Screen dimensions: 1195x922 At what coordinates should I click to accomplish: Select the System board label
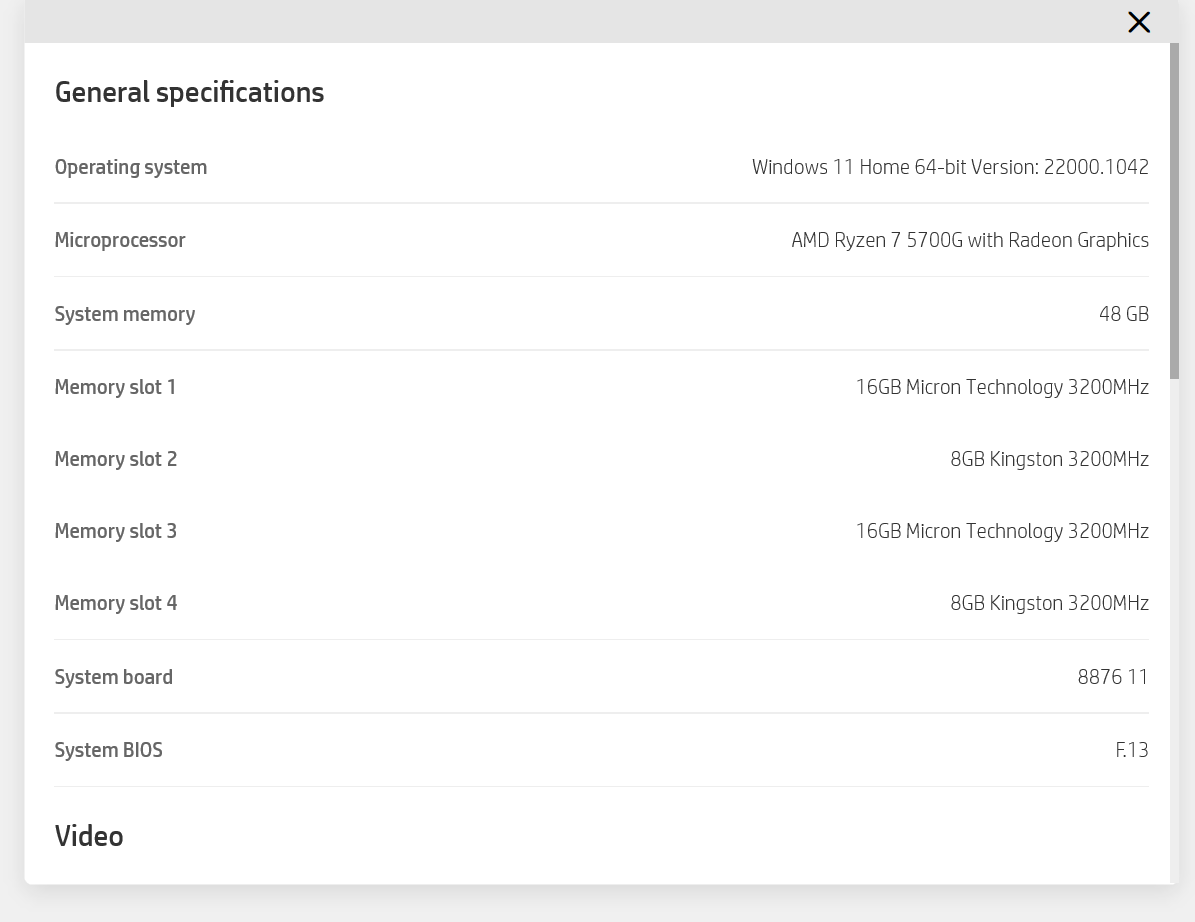click(x=114, y=677)
